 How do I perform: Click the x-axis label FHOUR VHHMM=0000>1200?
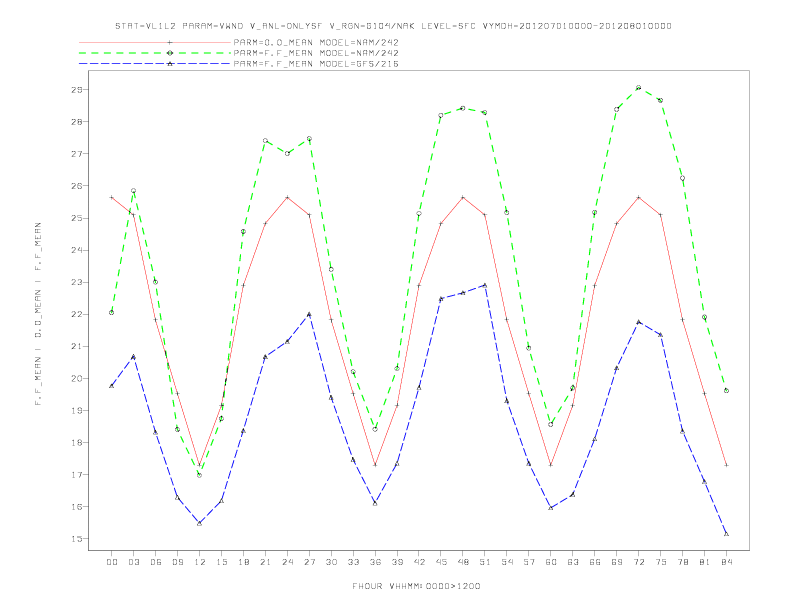pyautogui.click(x=417, y=586)
